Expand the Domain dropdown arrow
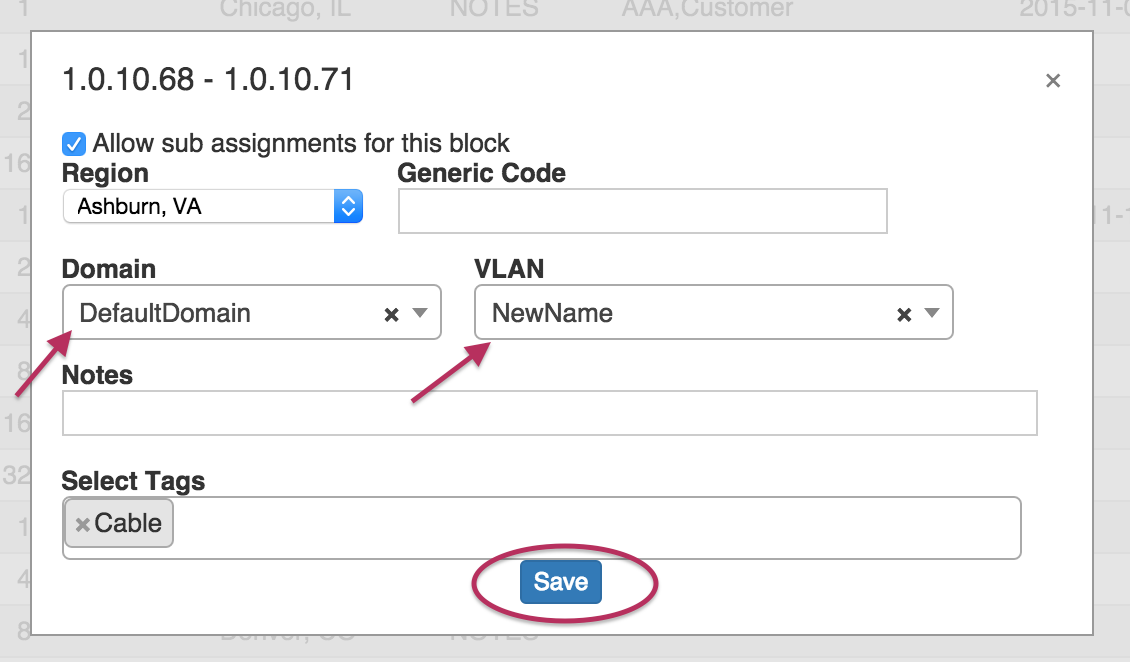Viewport: 1130px width, 662px height. (420, 313)
